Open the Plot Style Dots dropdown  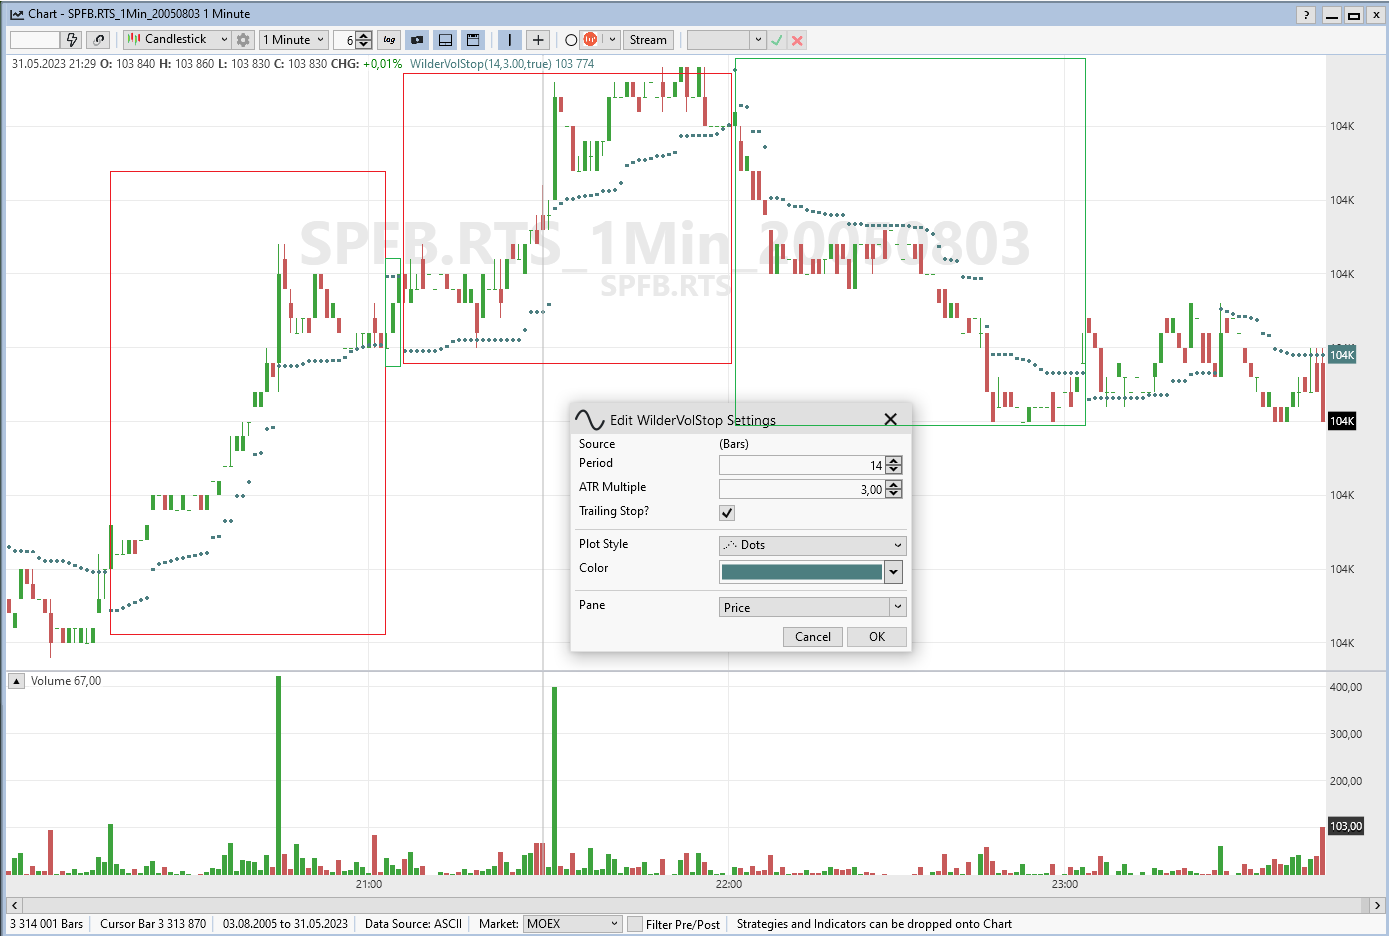[812, 545]
